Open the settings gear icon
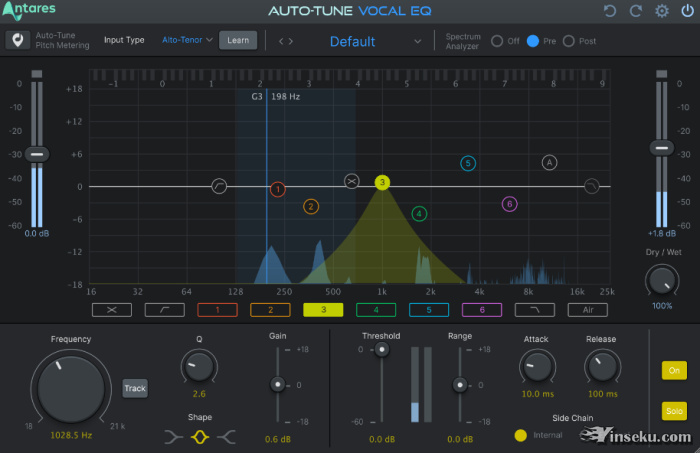The width and height of the screenshot is (700, 453). (x=661, y=12)
